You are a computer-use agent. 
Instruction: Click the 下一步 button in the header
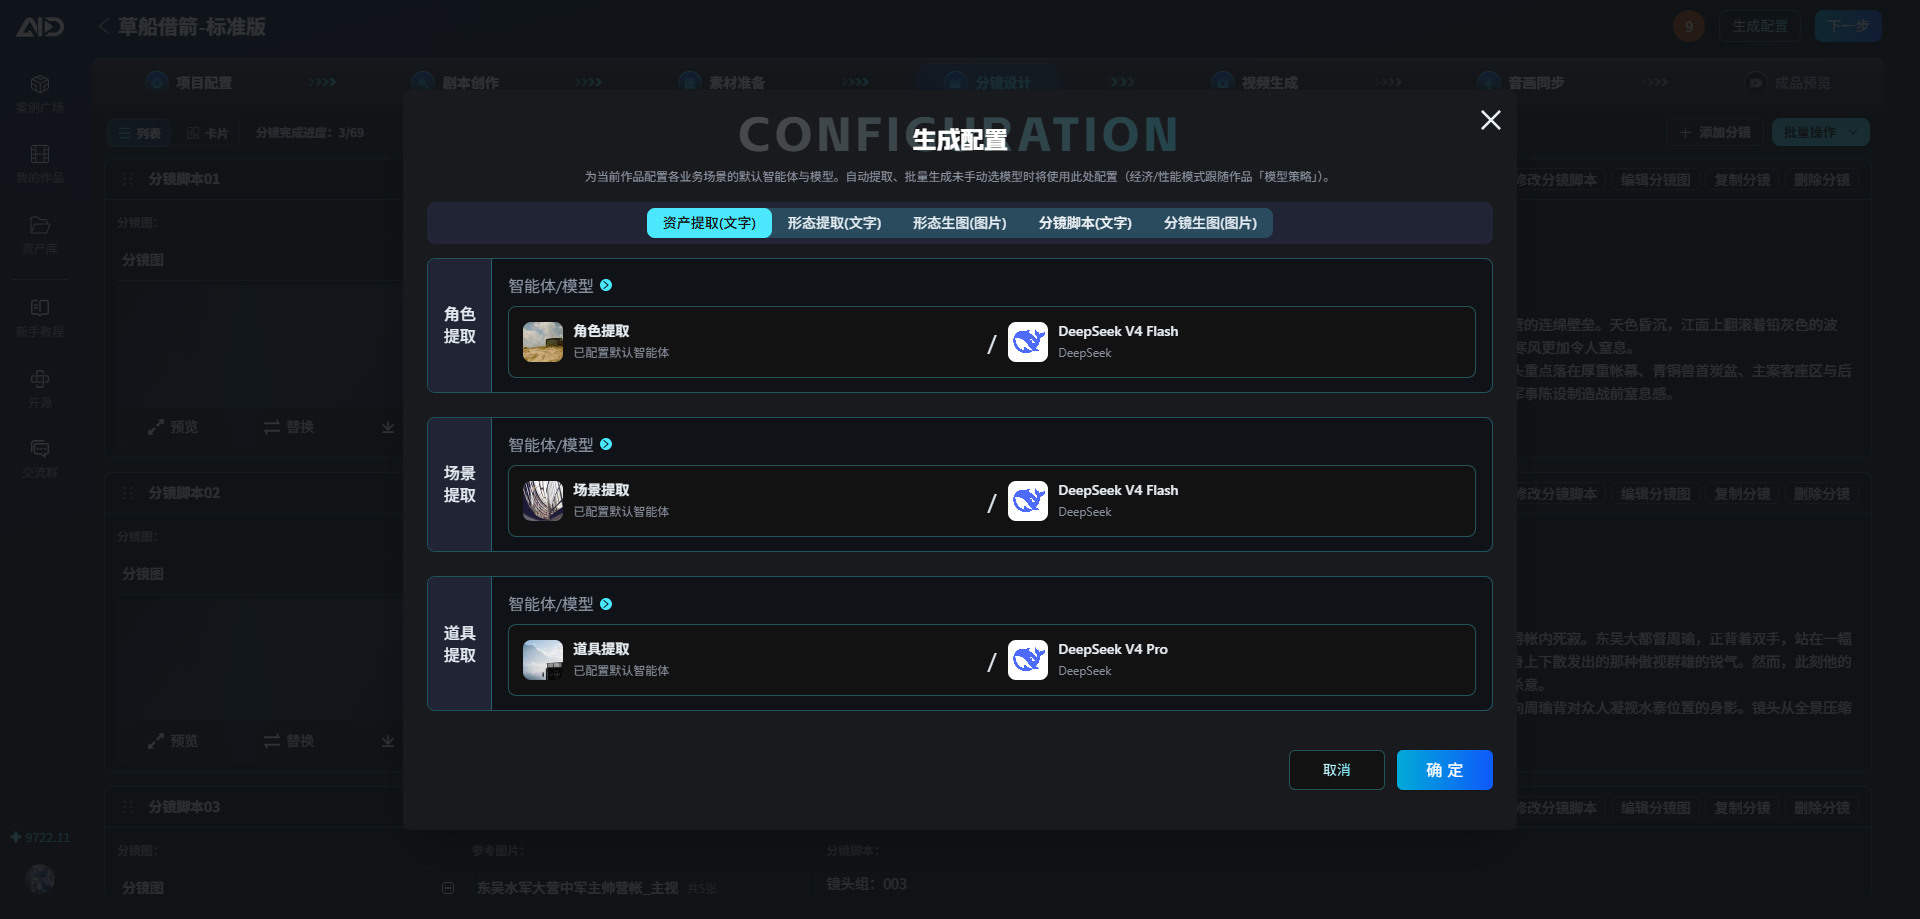point(1848,26)
